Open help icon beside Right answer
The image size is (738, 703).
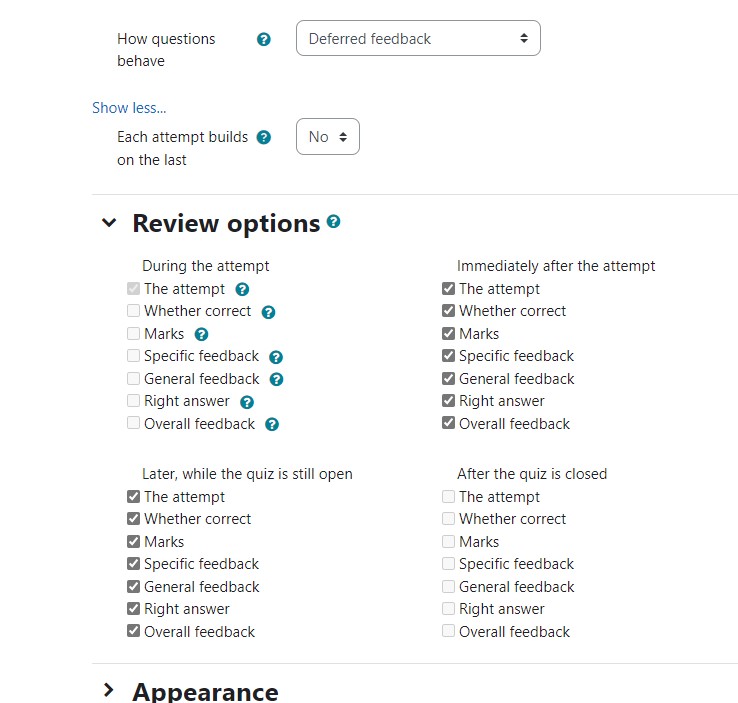coord(247,402)
